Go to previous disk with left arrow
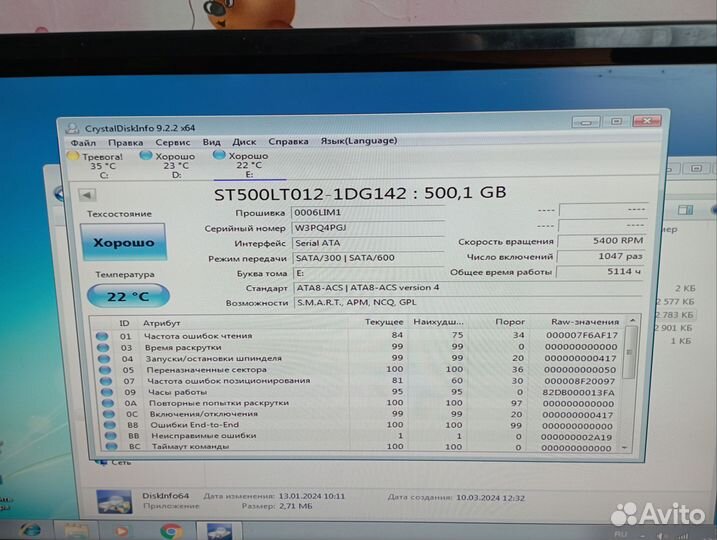Screen dimensions: 717x540 coord(87,195)
